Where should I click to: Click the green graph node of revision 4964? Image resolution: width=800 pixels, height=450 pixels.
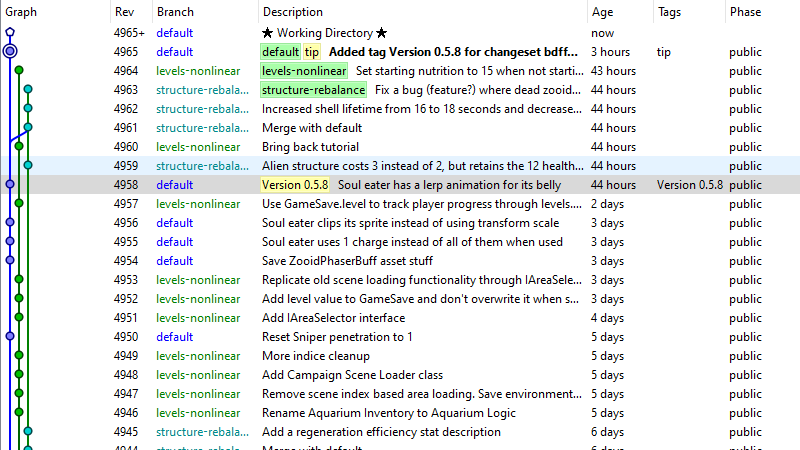pyautogui.click(x=19, y=71)
